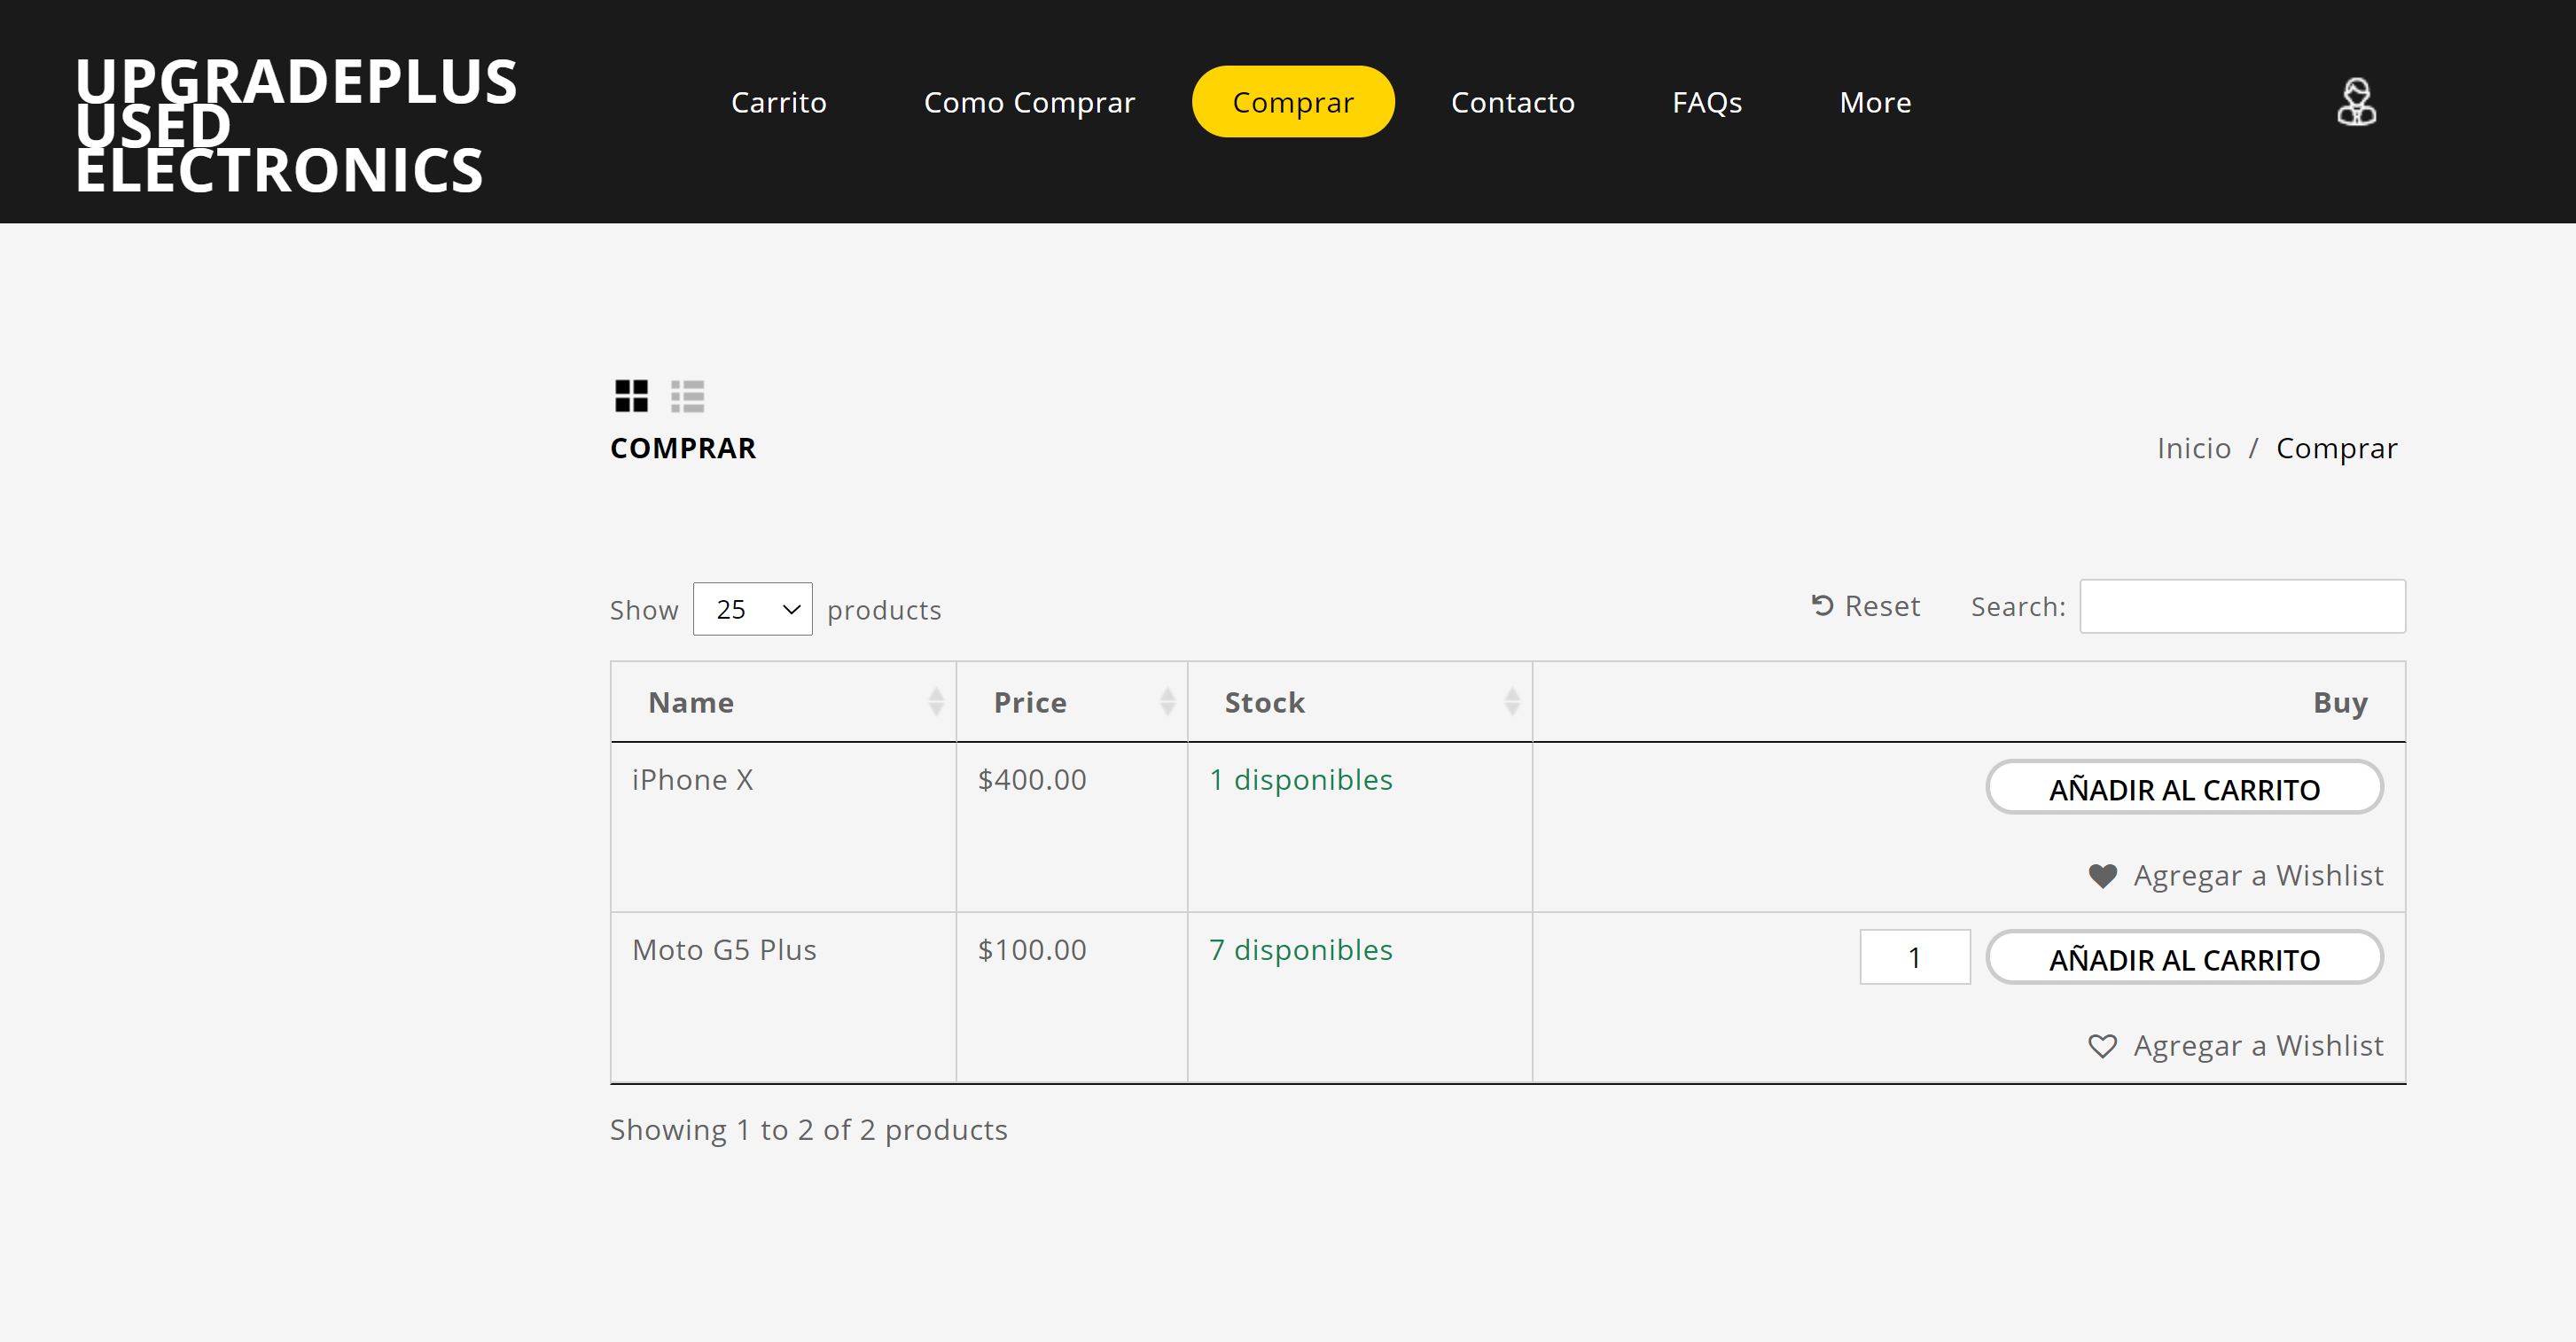
Task: Go to Como Comprar page
Action: pos(1029,102)
